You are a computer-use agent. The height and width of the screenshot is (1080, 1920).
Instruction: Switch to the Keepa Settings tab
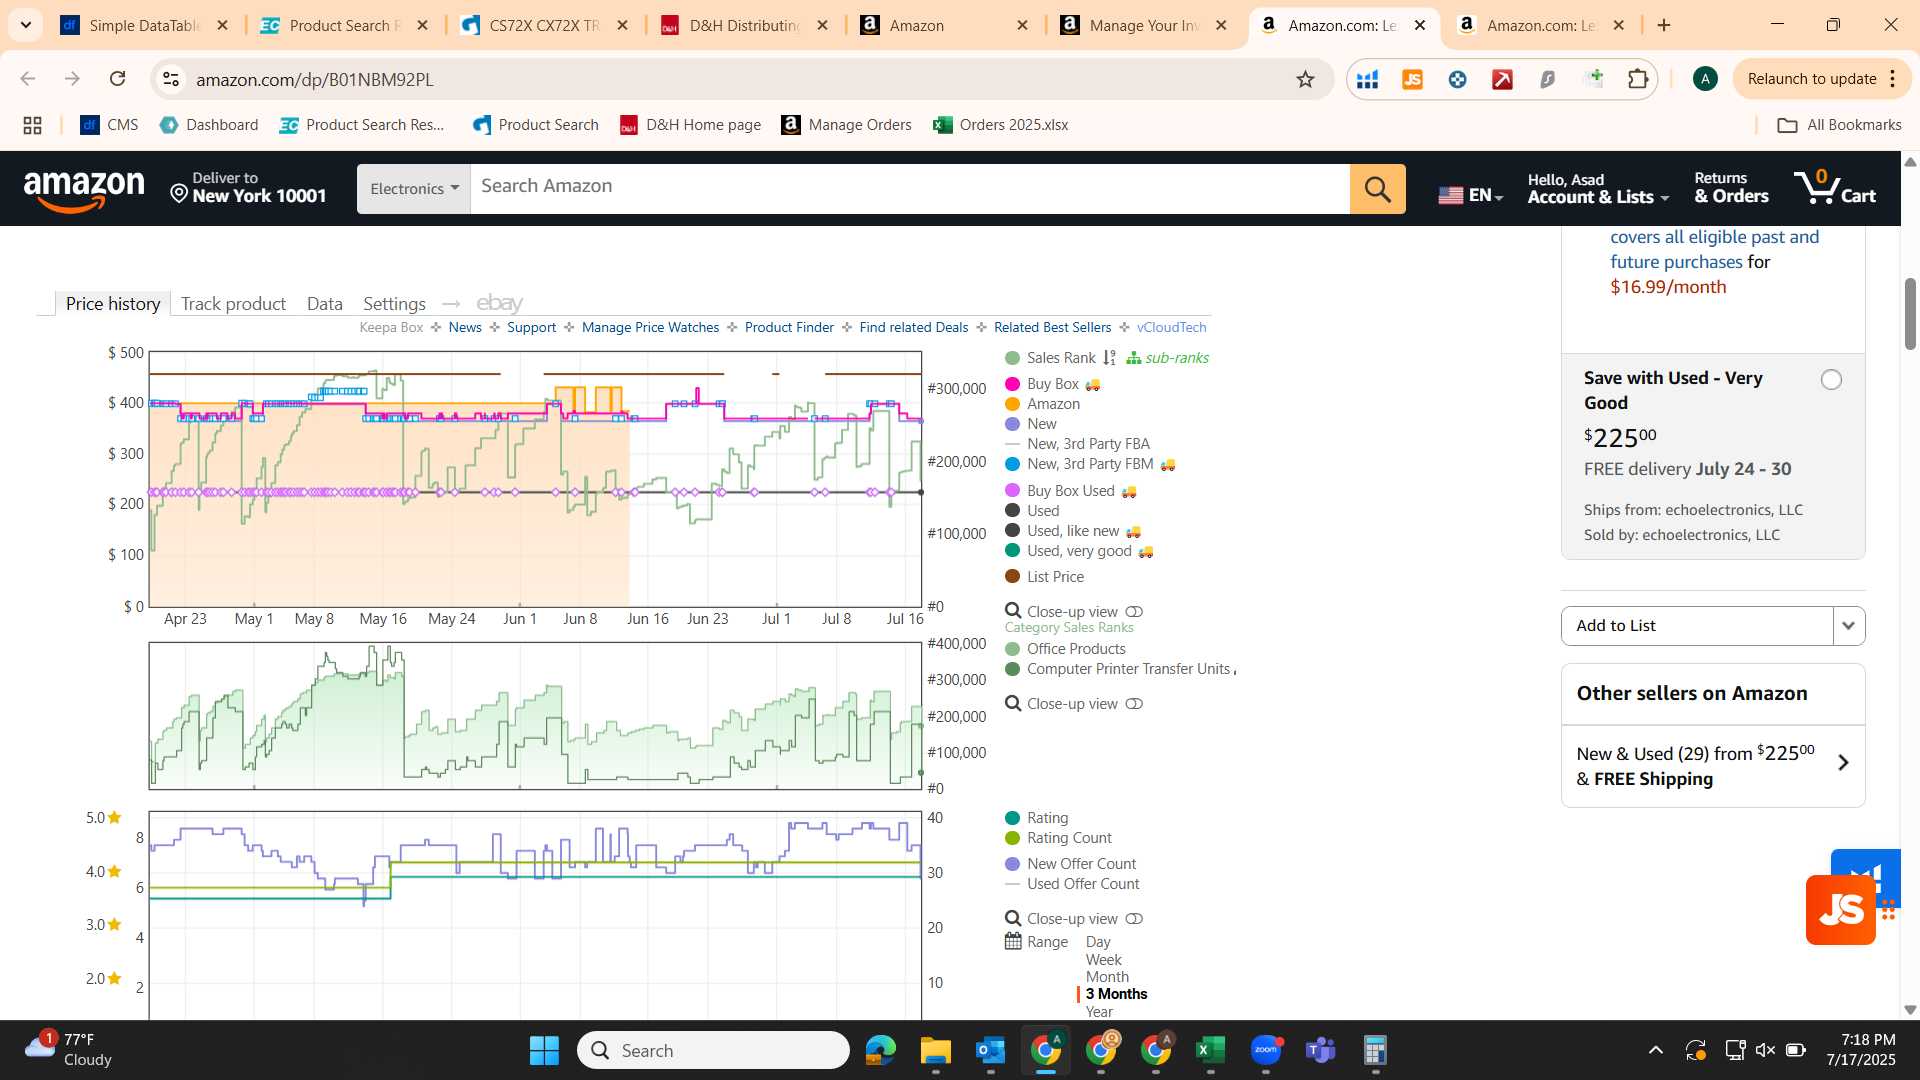coord(394,303)
